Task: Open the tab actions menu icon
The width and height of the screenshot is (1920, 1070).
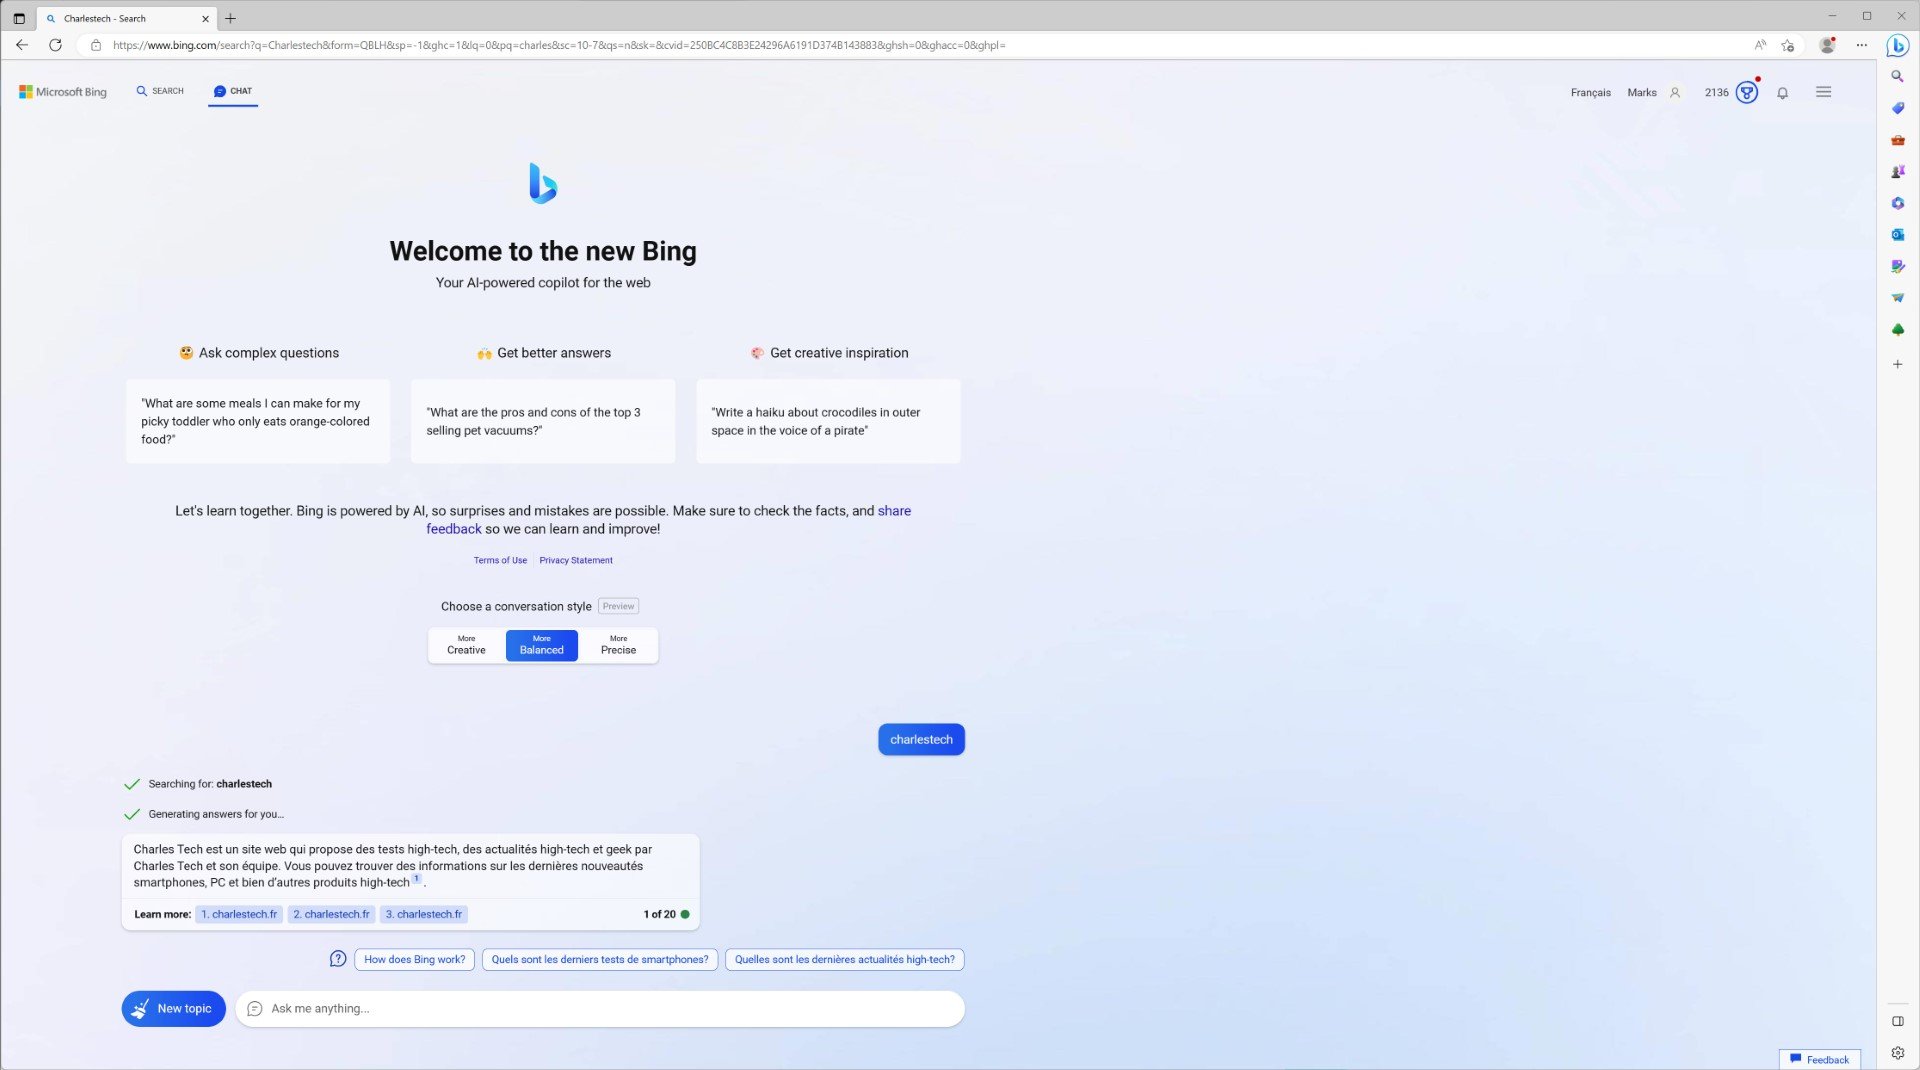Action: tap(19, 18)
